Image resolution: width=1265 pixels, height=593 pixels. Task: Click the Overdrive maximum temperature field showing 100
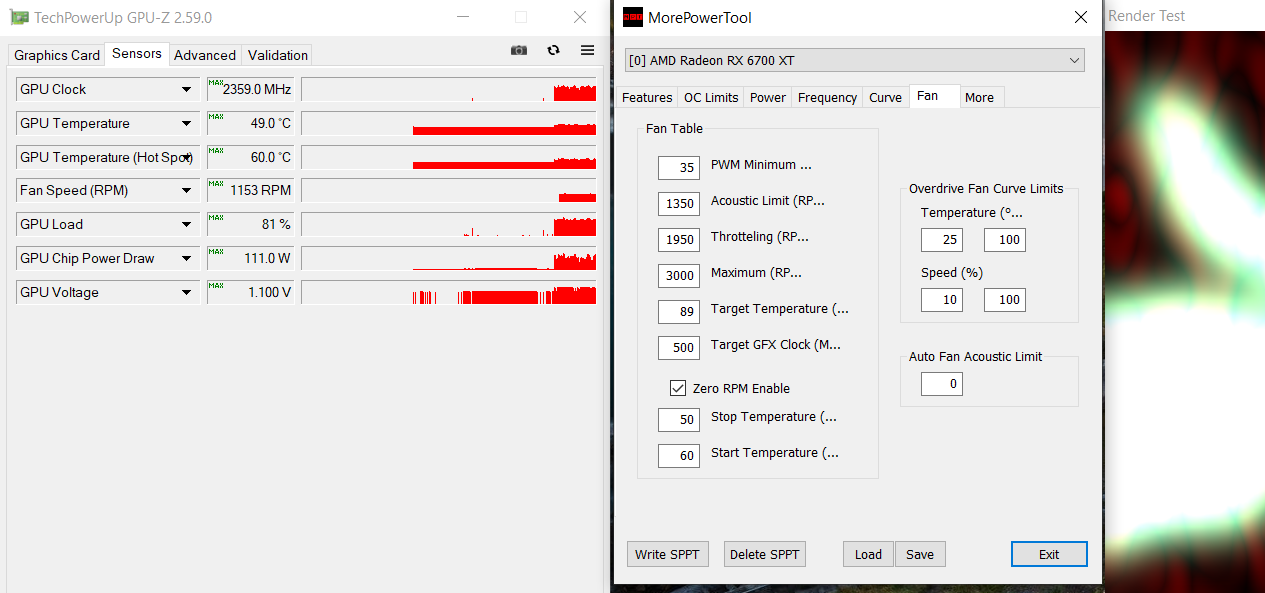(1005, 239)
